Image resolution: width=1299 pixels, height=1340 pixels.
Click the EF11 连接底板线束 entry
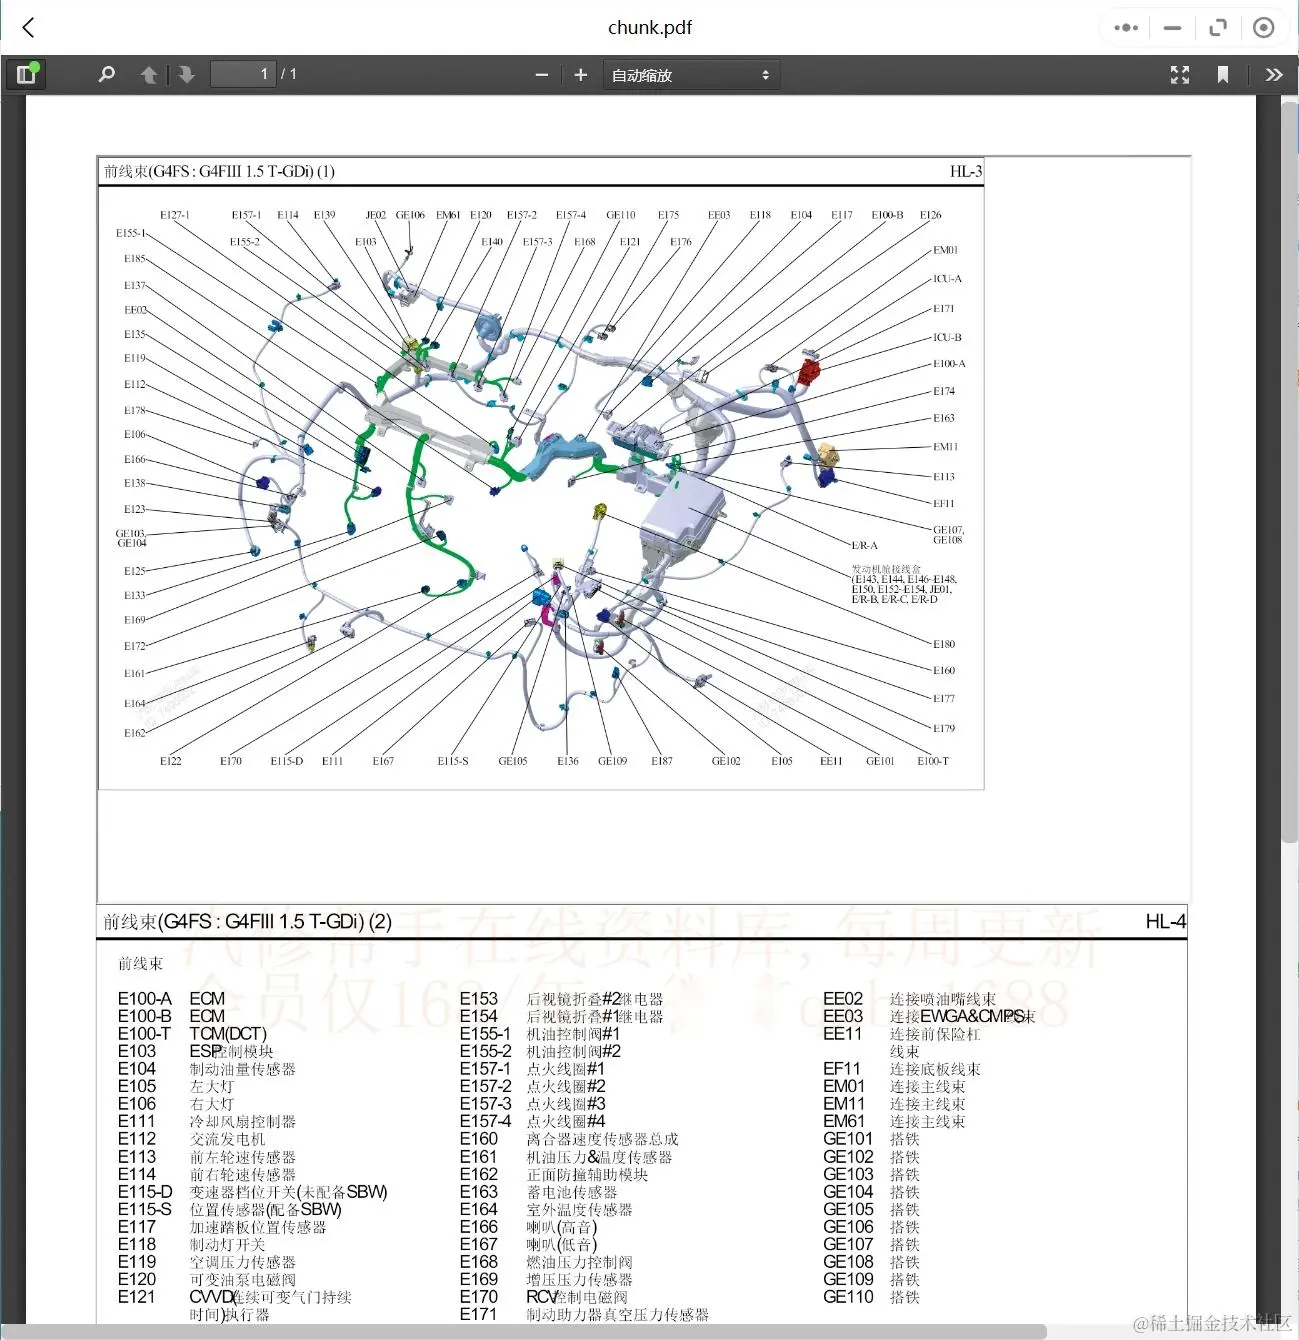point(902,1069)
